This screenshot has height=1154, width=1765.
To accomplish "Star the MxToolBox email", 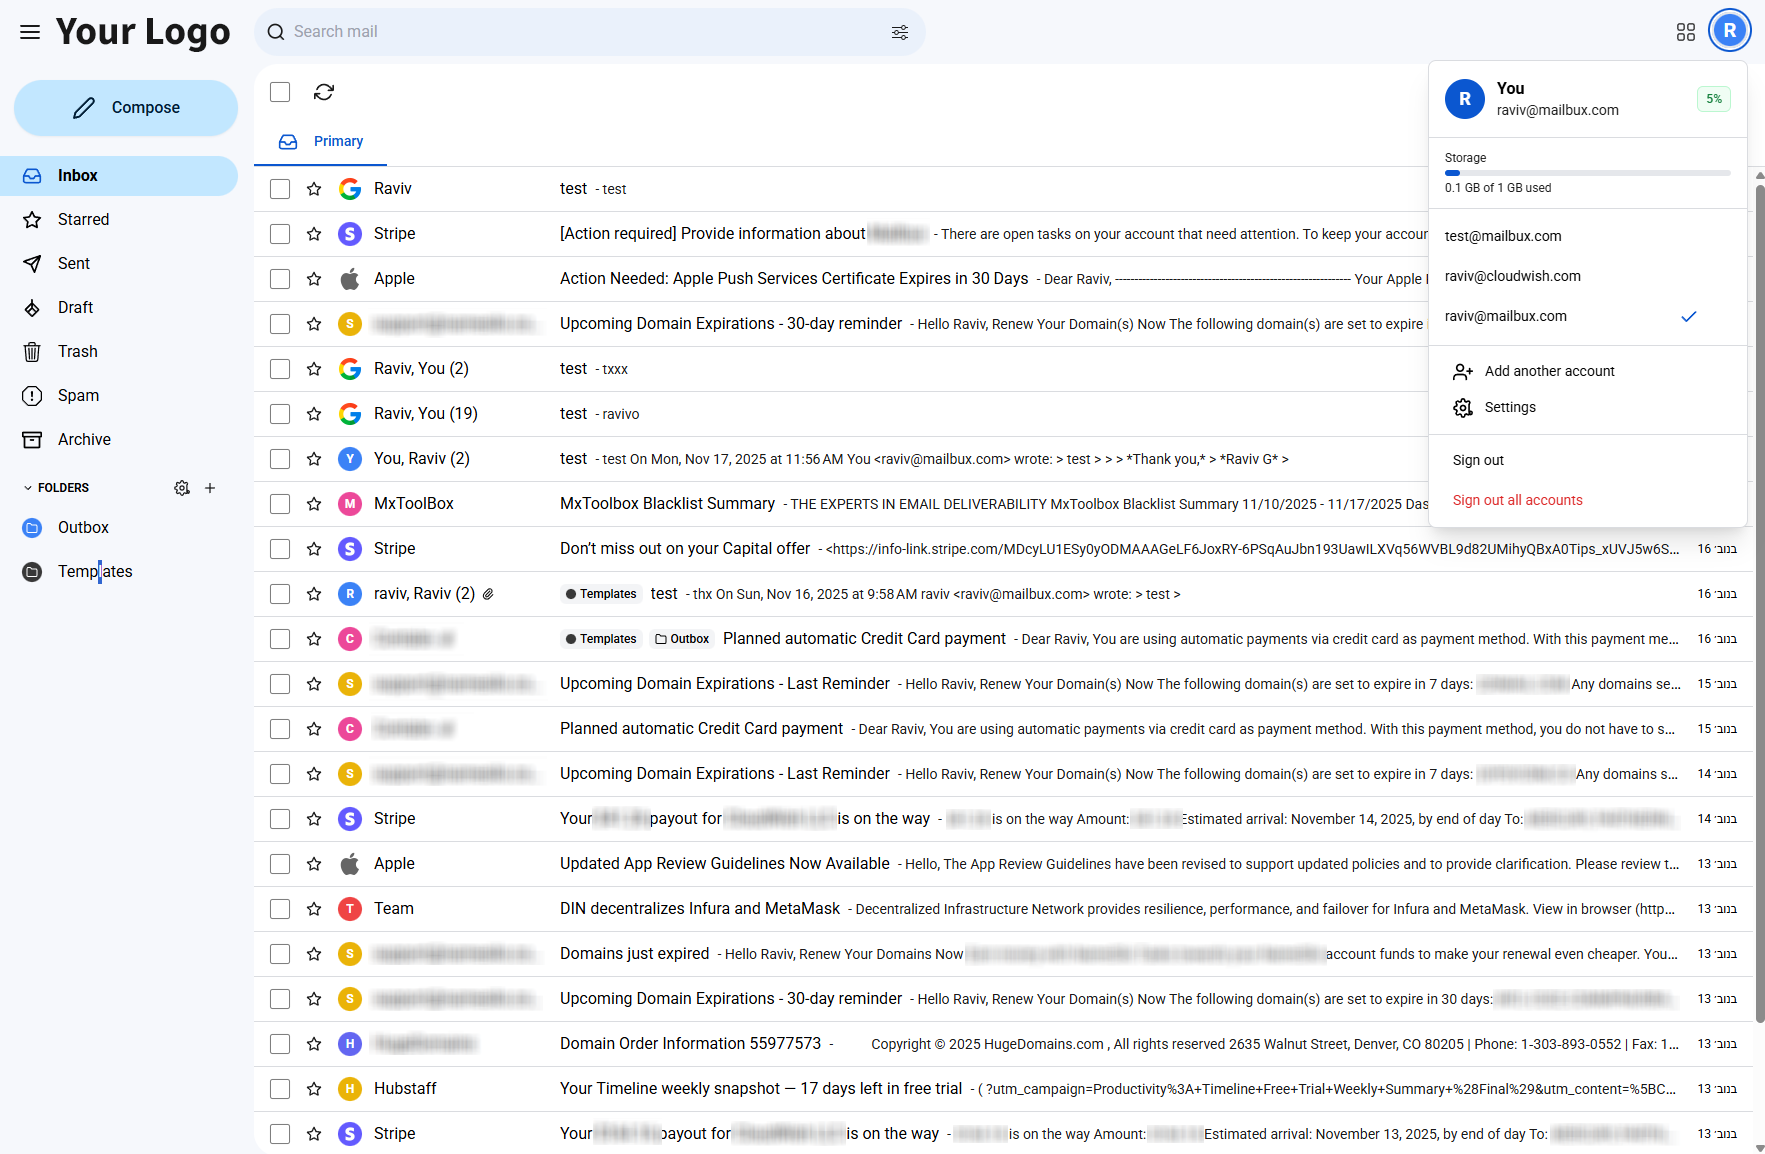I will click(314, 504).
